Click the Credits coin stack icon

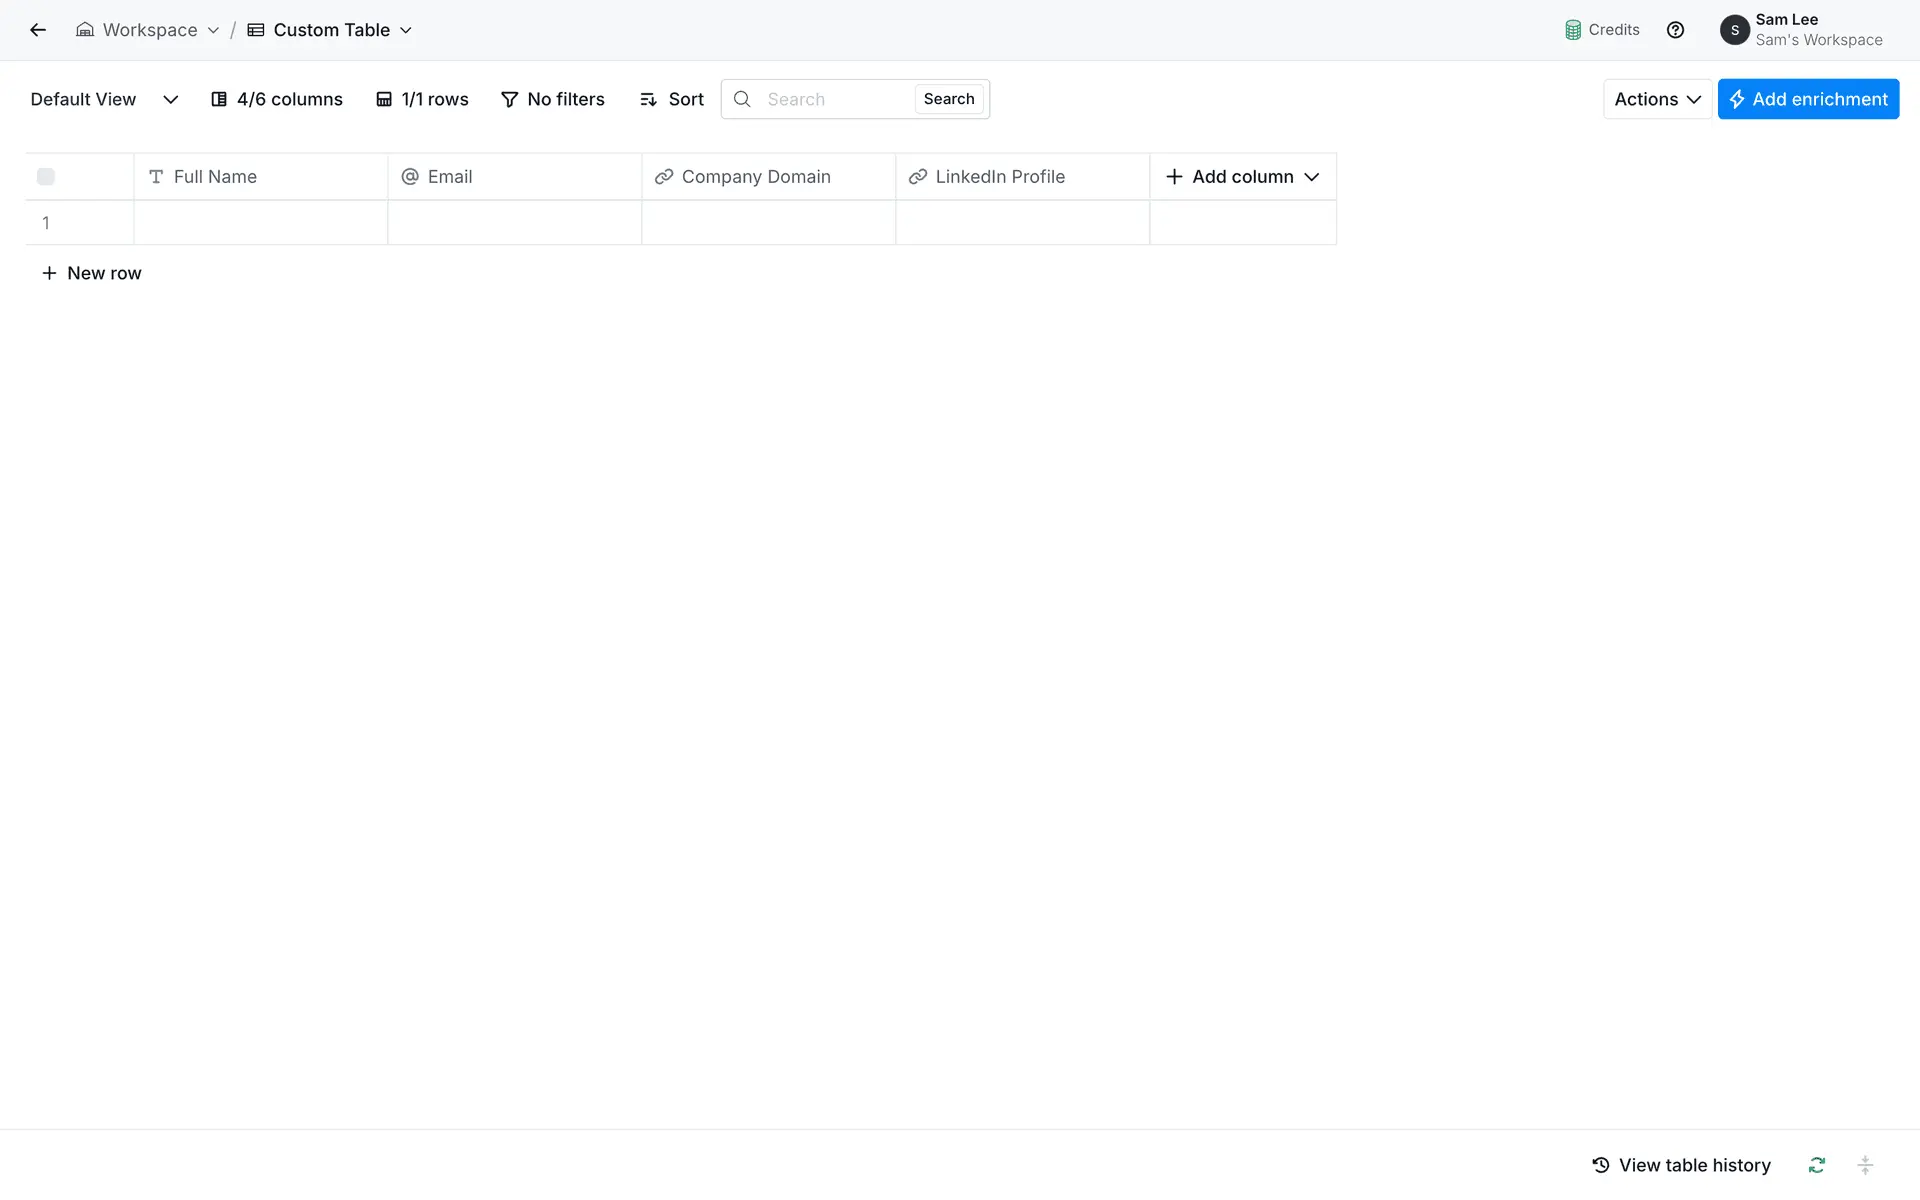1573,30
